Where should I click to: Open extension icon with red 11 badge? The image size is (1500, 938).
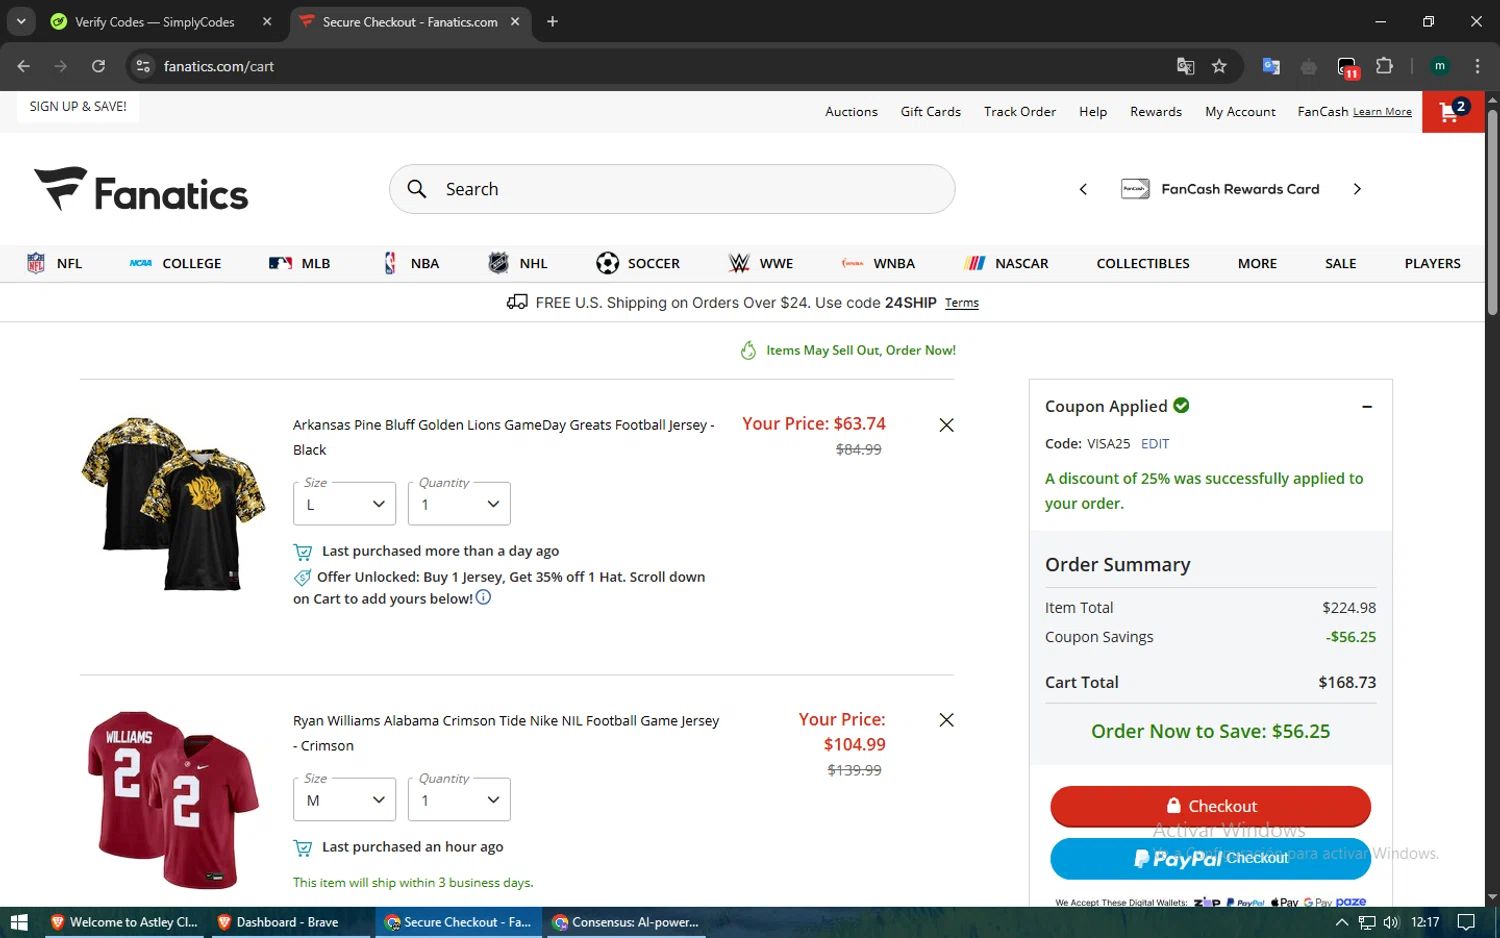pyautogui.click(x=1347, y=67)
